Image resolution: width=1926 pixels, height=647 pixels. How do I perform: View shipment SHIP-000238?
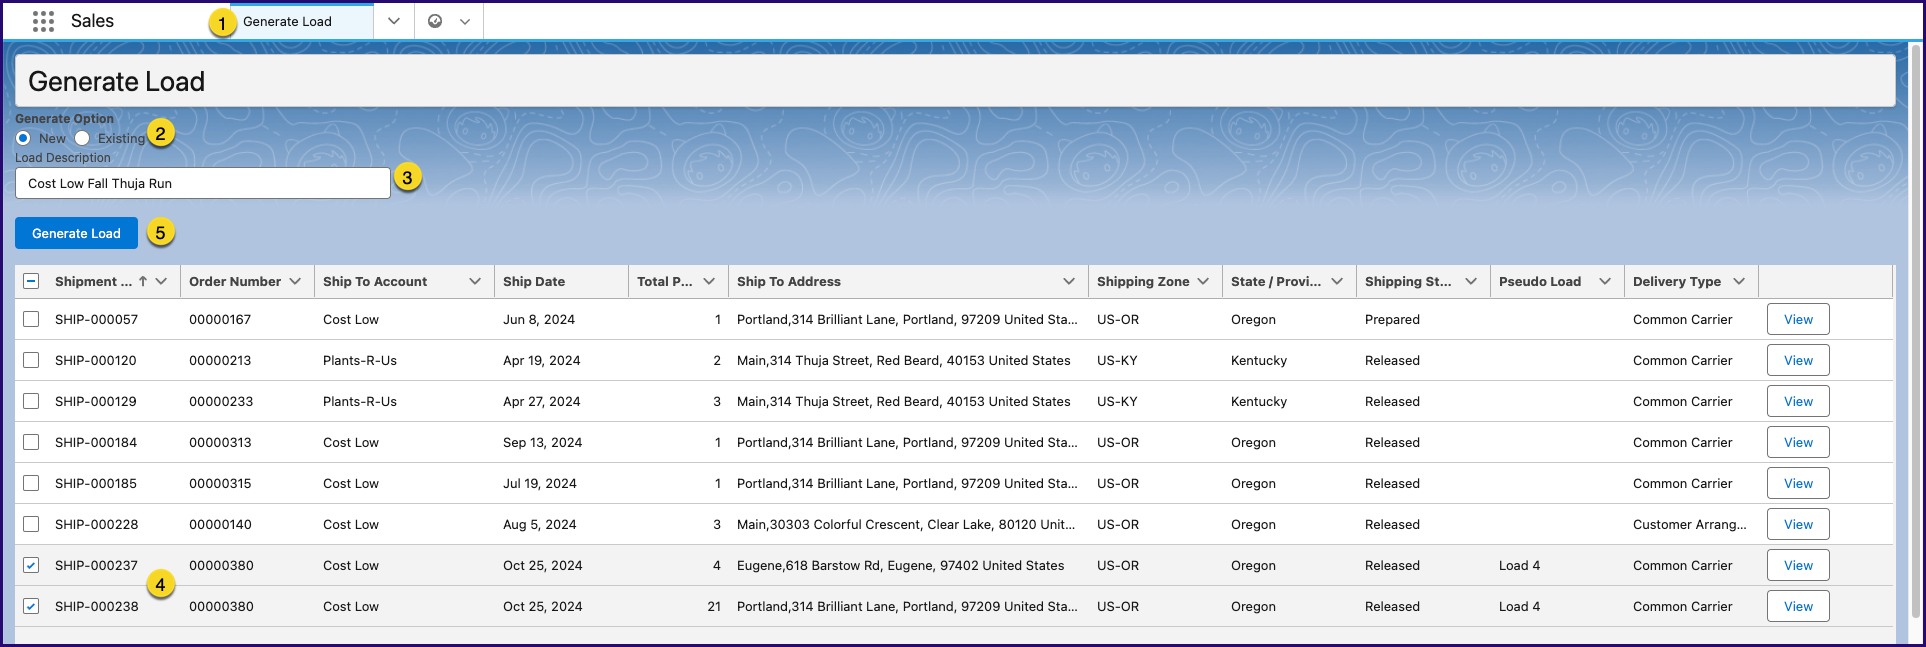1798,607
